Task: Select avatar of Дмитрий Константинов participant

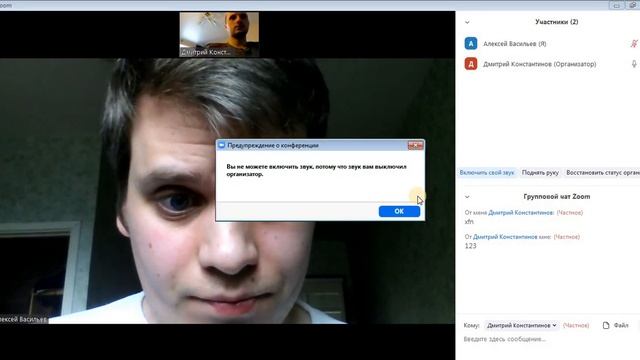Action: pos(471,64)
